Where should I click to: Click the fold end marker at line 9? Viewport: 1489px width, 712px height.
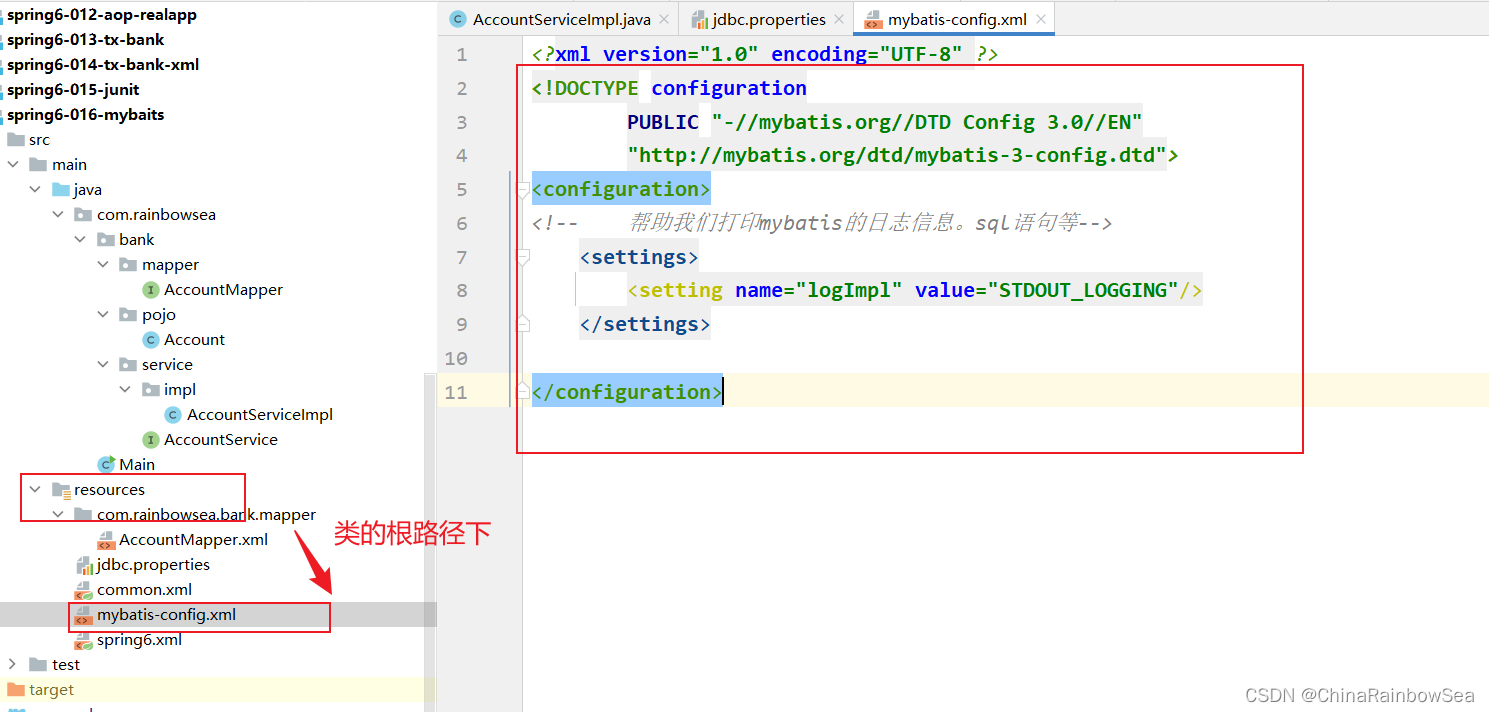522,324
